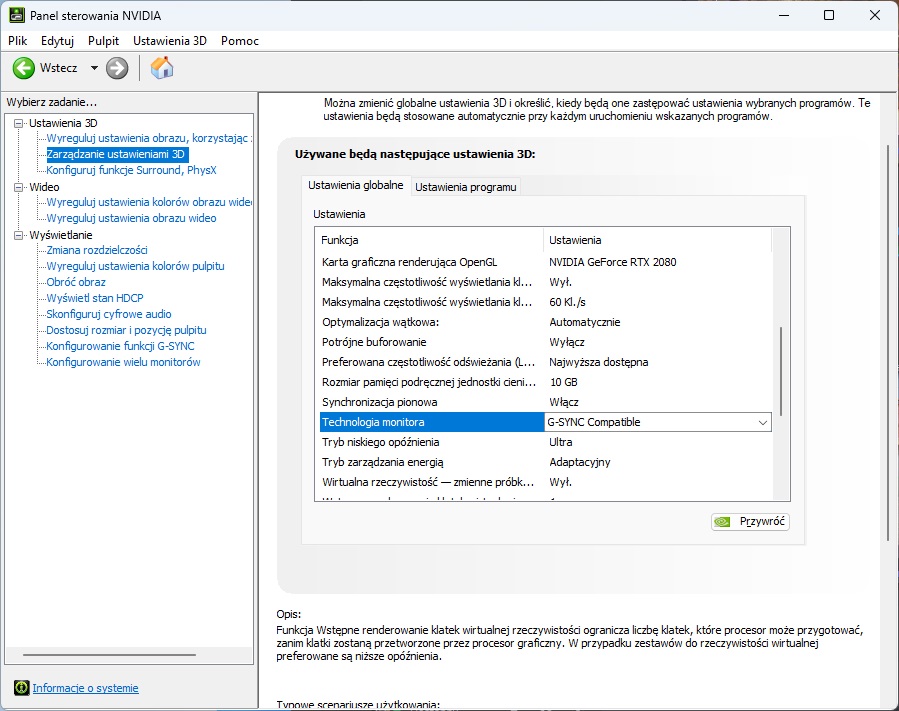Open Obróć obraz task
Viewport: 899px width, 711px height.
point(76,282)
